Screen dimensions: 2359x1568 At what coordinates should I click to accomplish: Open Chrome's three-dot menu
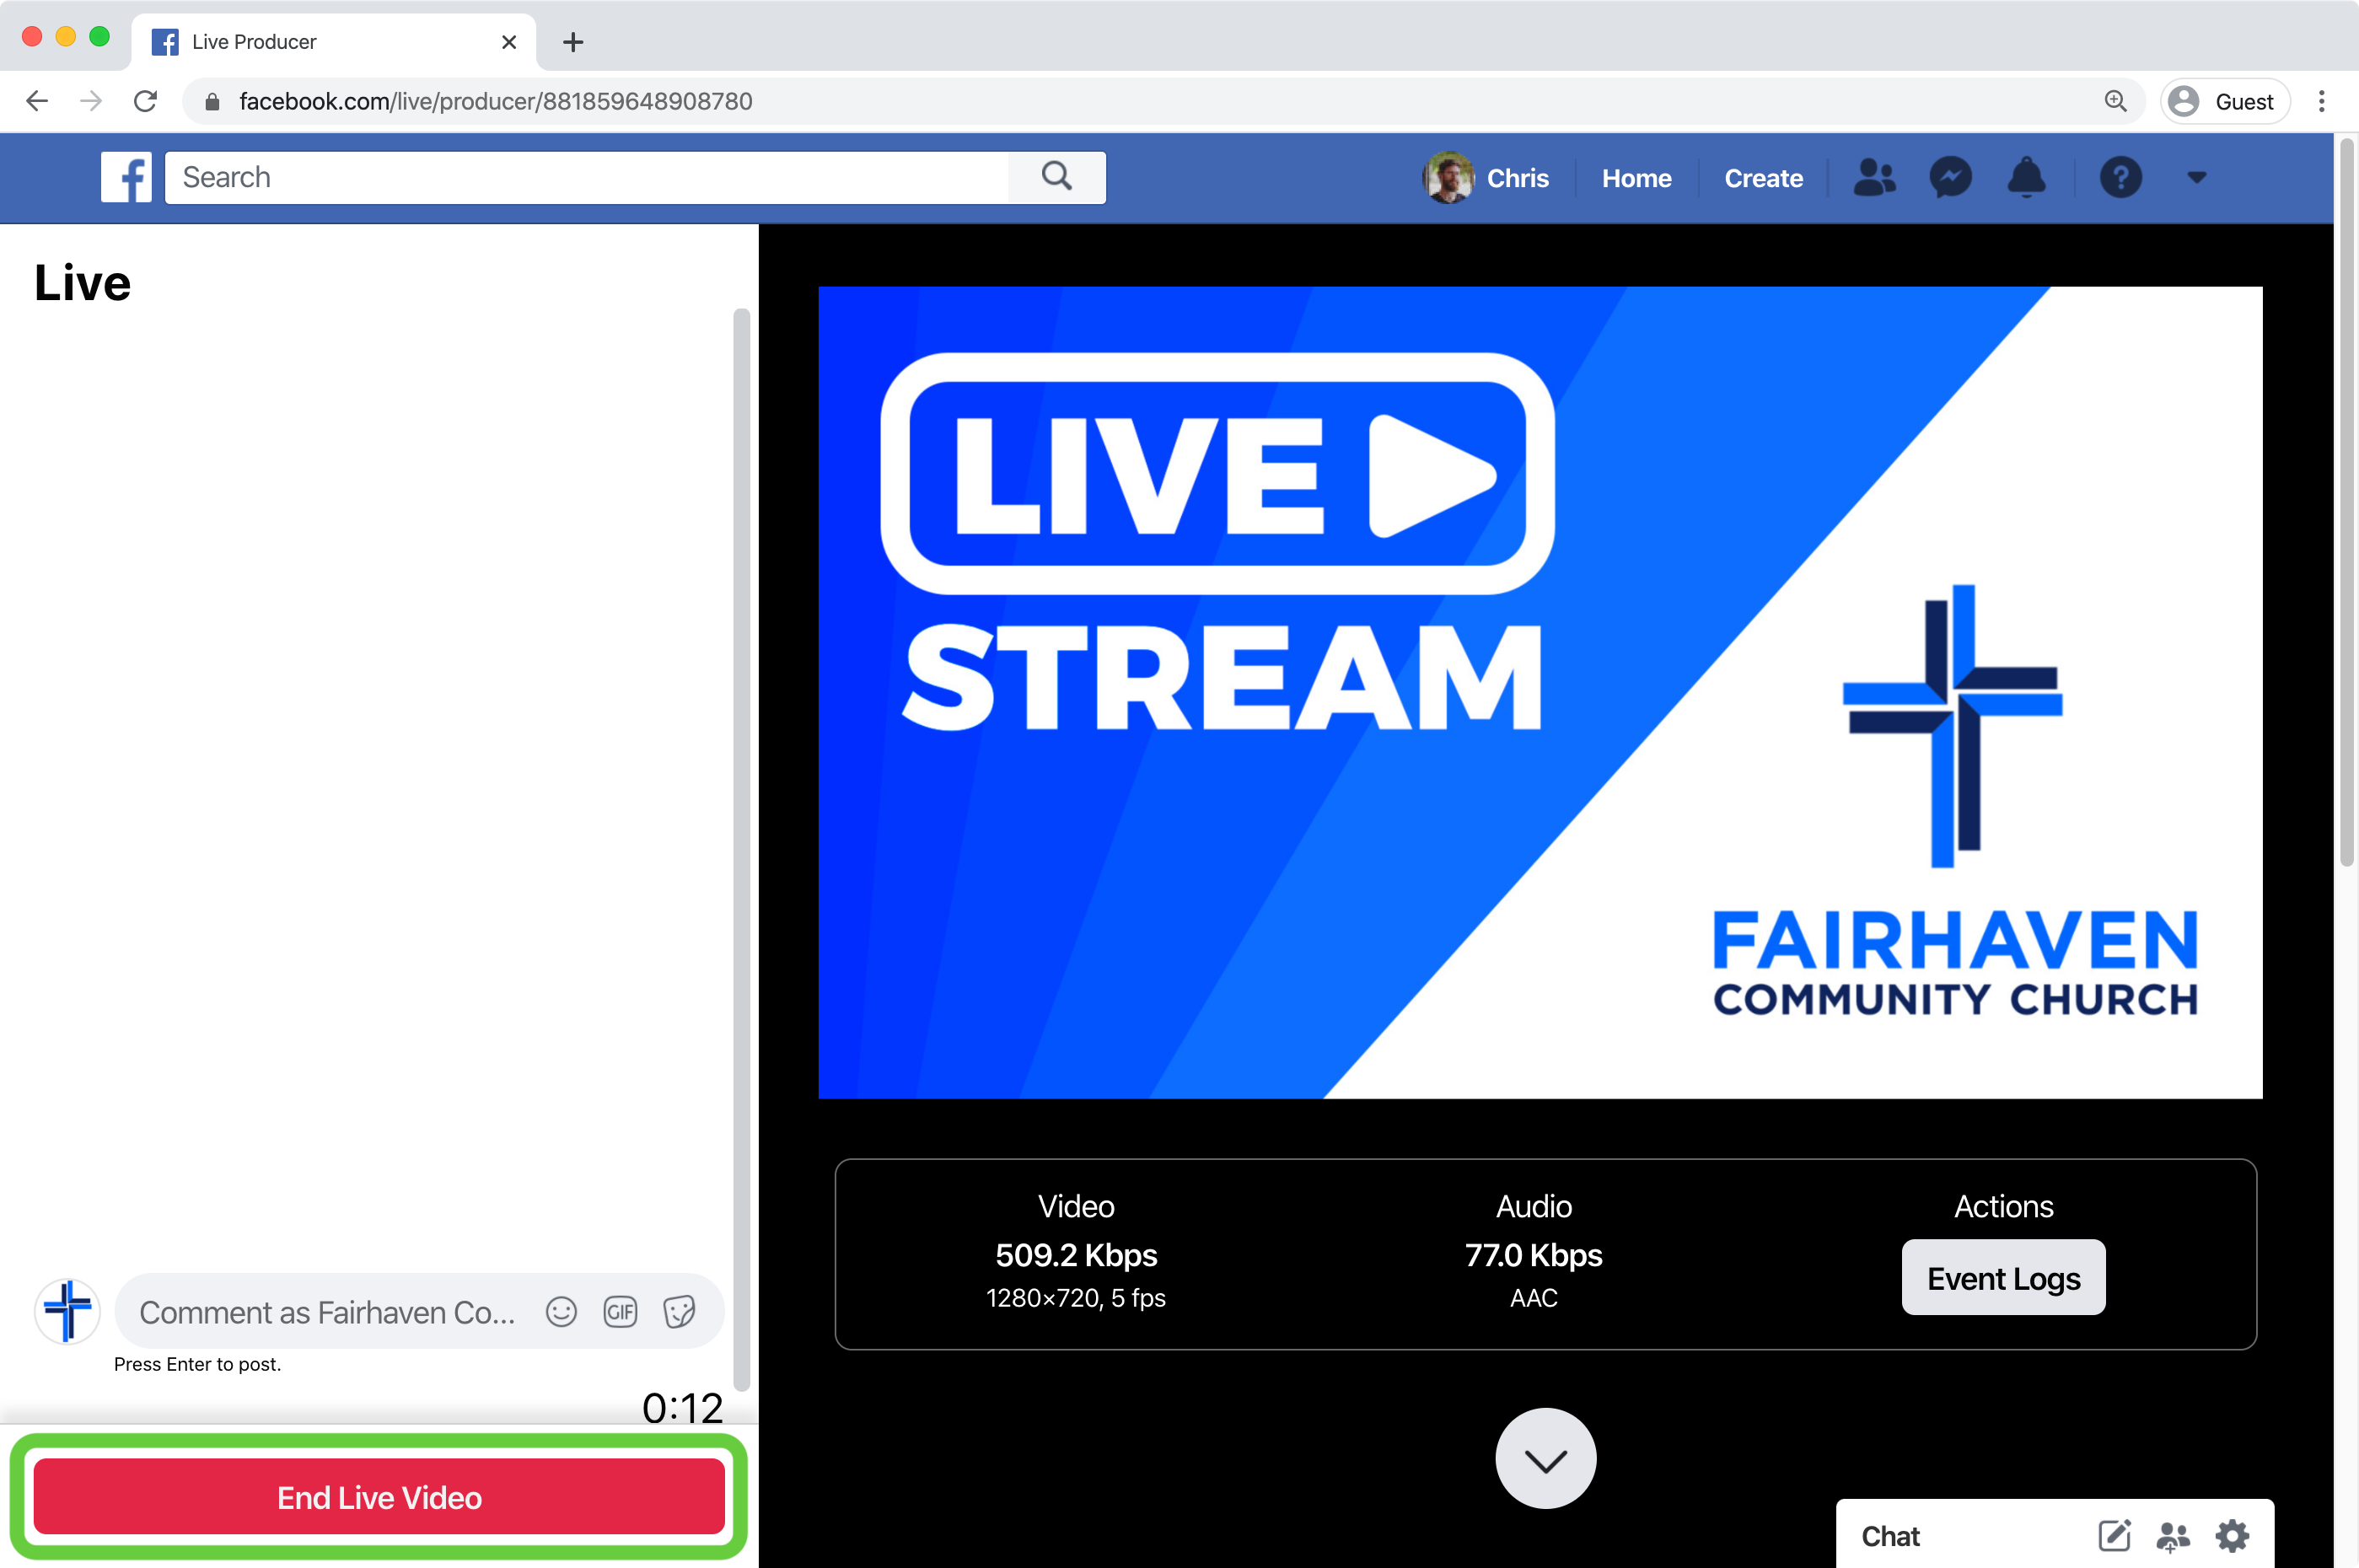(2321, 101)
